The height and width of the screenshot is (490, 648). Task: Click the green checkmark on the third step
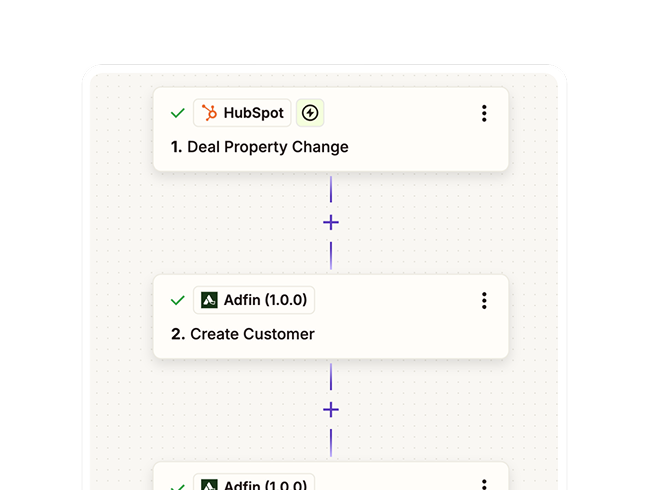tap(178, 486)
